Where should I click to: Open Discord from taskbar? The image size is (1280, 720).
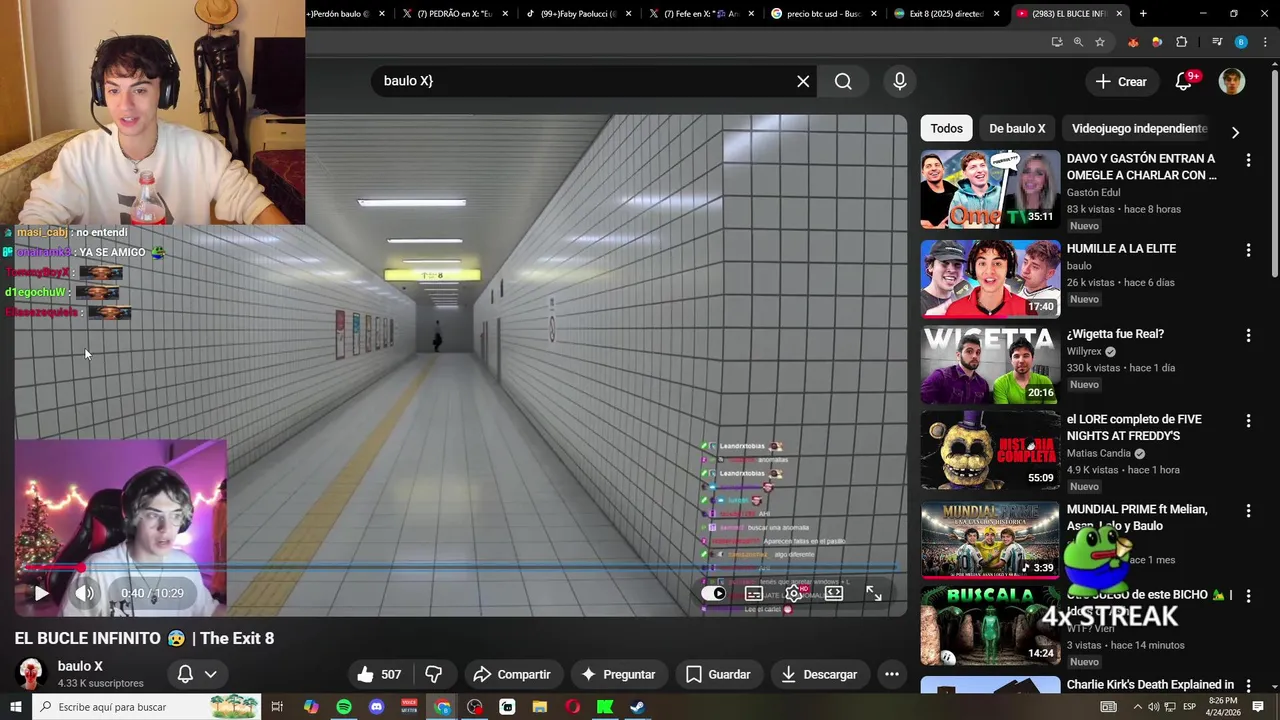point(376,707)
